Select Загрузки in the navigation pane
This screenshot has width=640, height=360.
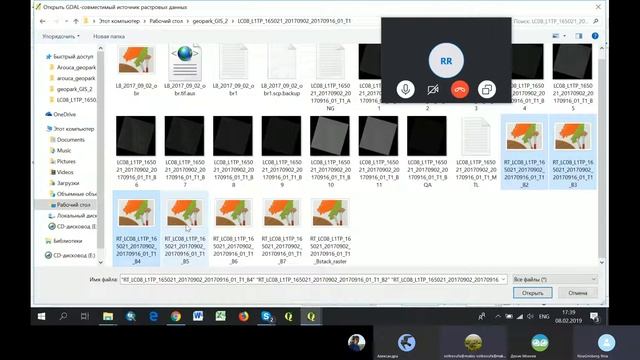(x=64, y=183)
